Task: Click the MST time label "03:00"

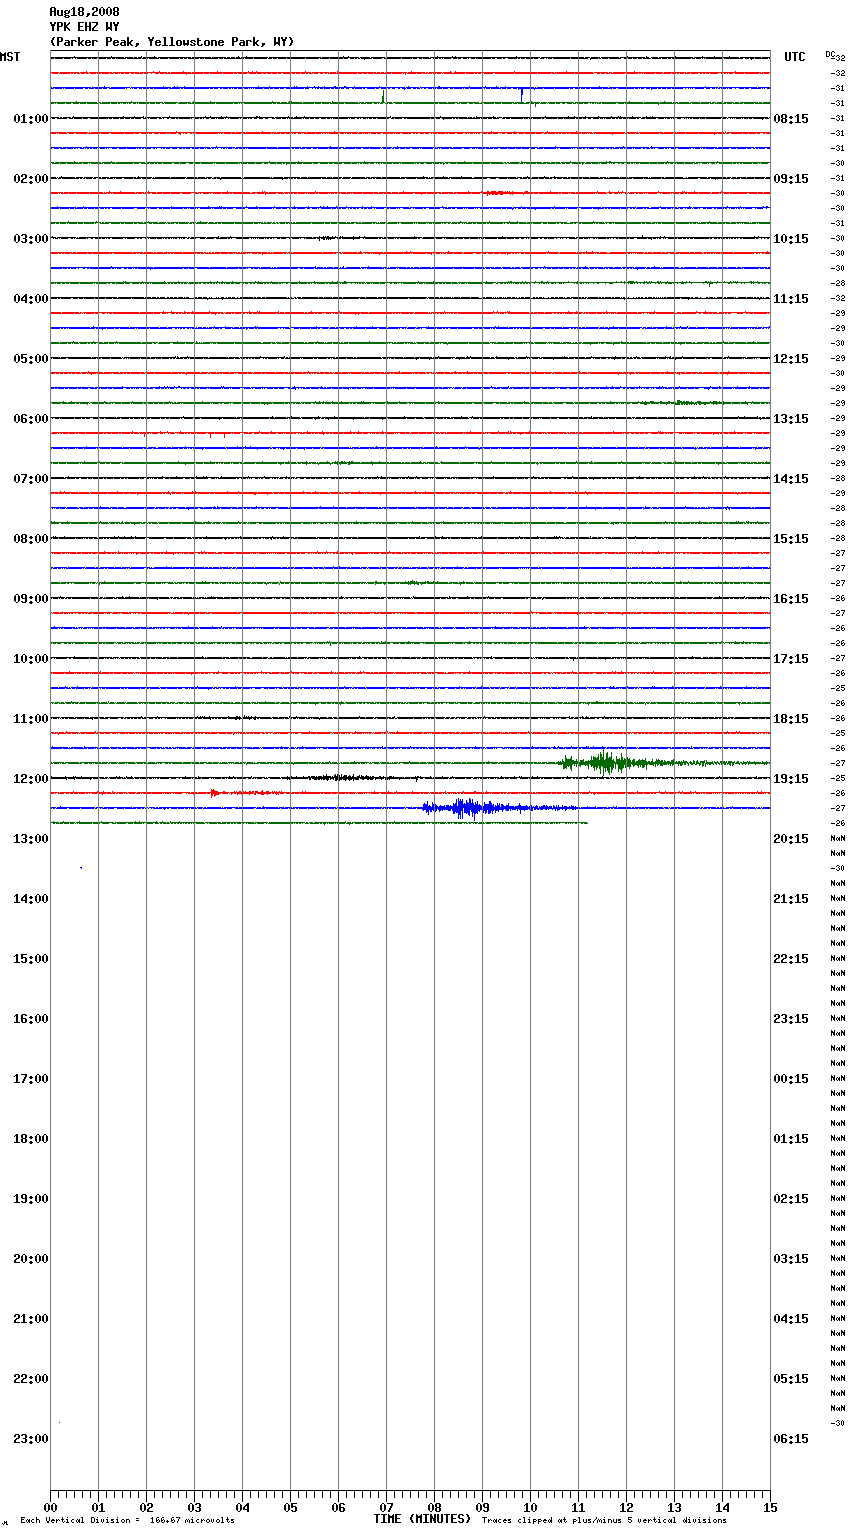Action: click(31, 239)
